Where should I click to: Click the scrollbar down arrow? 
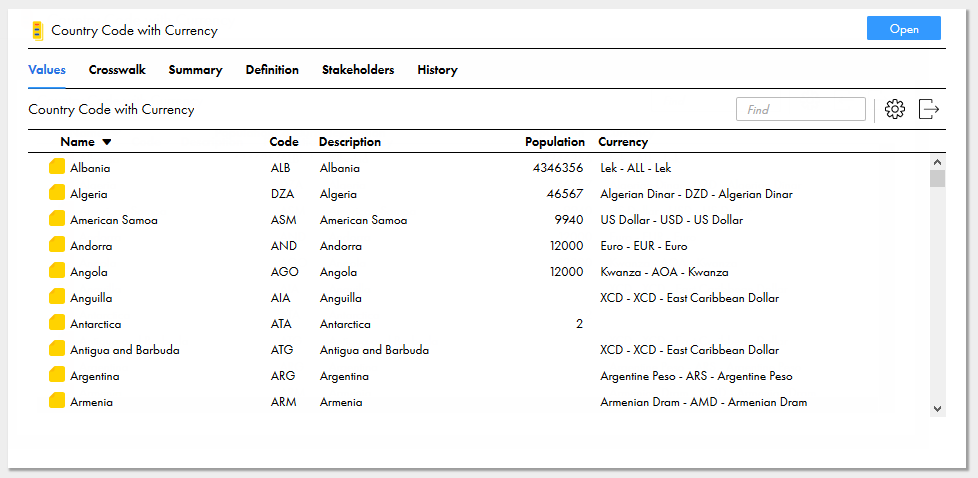937,409
